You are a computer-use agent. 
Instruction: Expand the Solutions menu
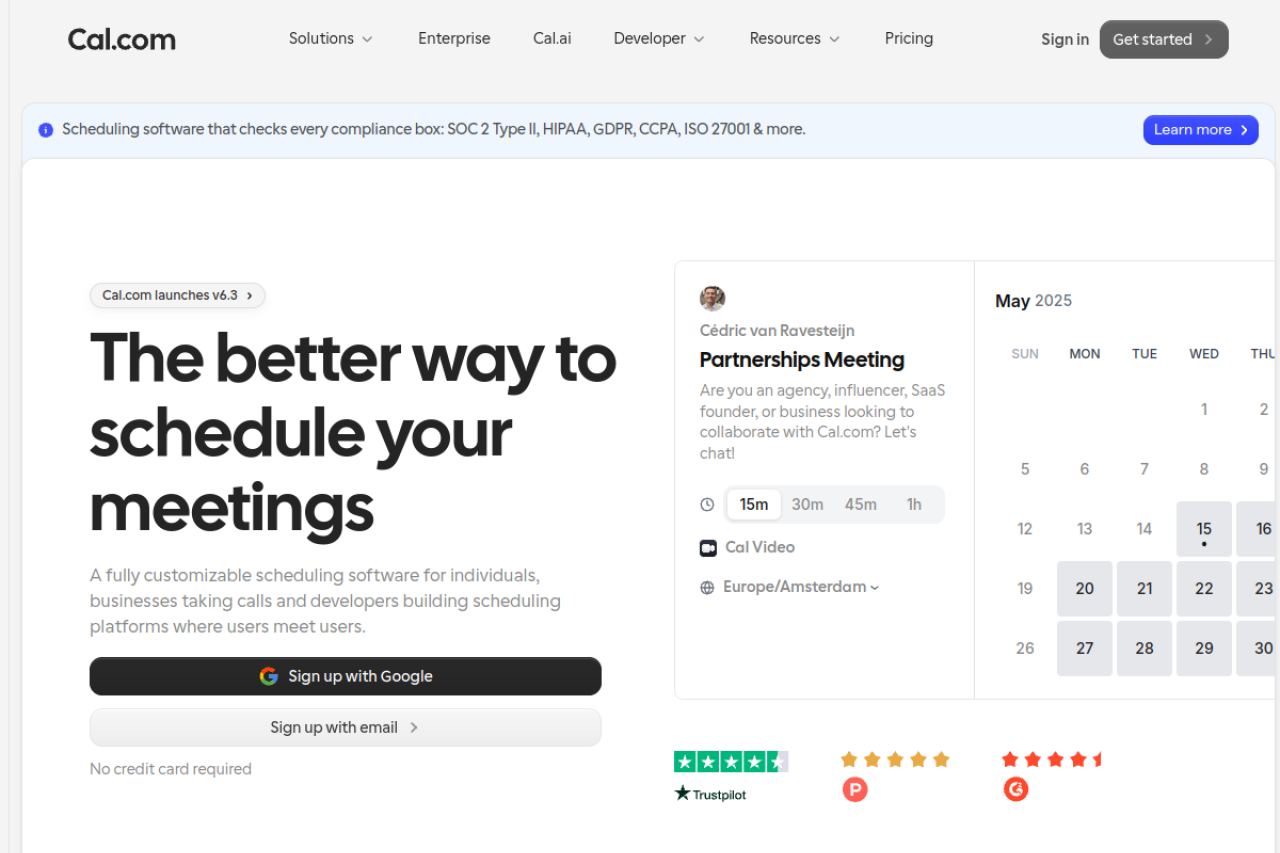tap(330, 39)
